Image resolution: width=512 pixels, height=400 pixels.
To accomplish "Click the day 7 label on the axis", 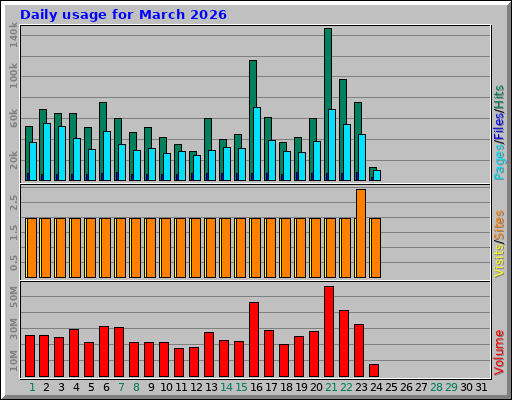I will pyautogui.click(x=121, y=387).
